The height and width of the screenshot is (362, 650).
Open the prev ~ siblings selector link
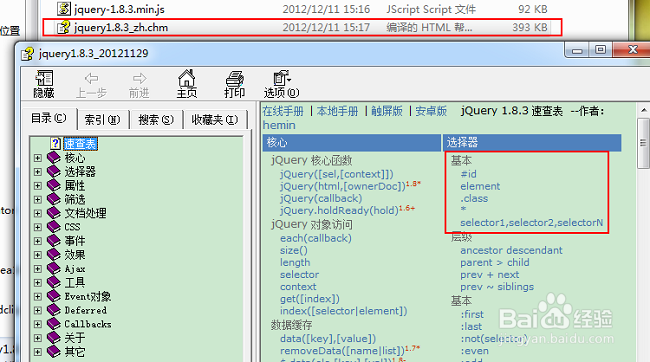497,287
